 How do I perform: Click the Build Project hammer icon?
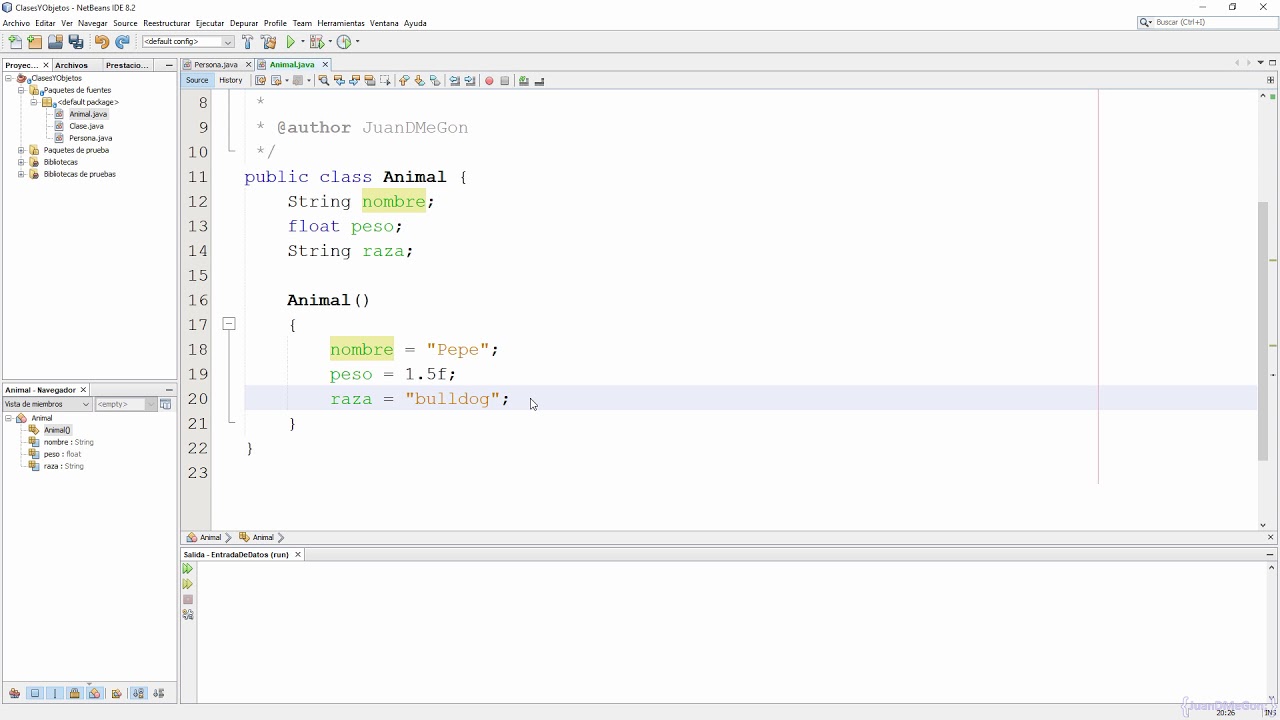(x=247, y=42)
